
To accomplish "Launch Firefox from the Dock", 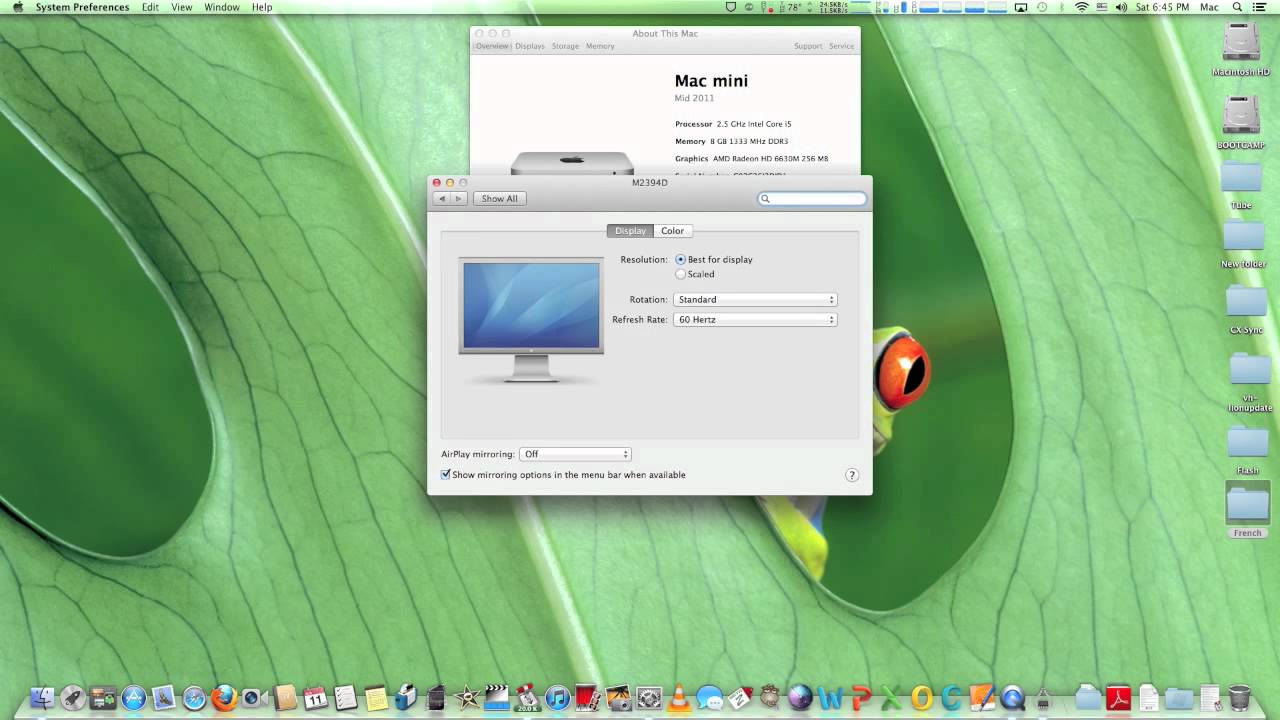I will [224, 697].
